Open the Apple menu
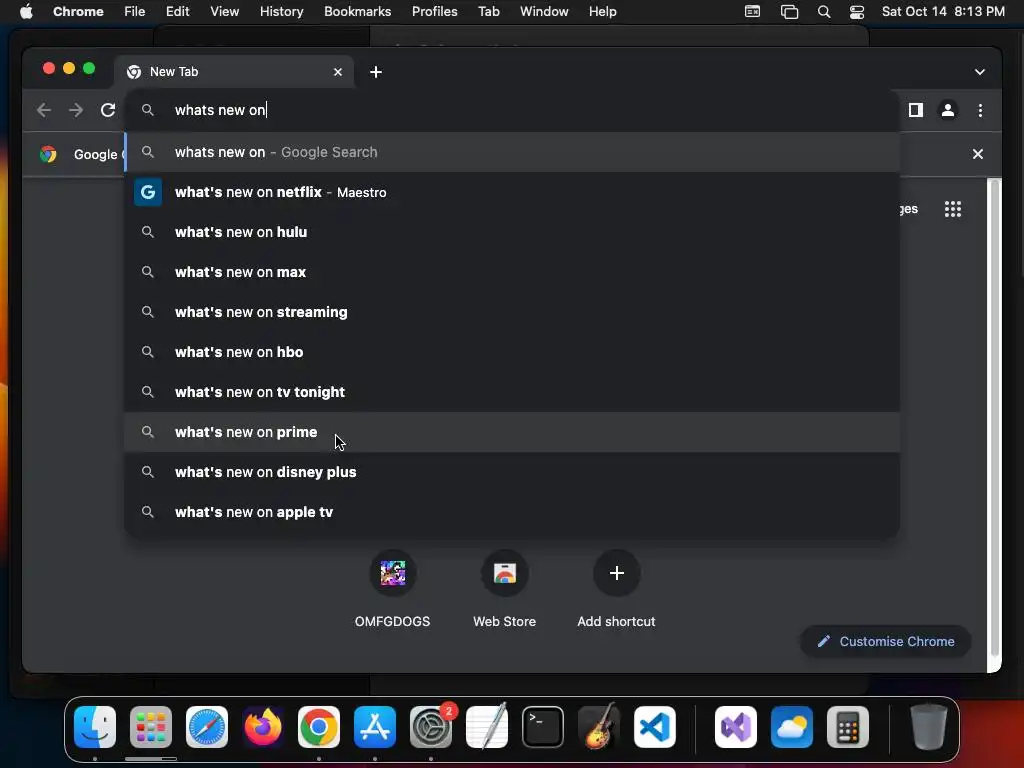This screenshot has height=768, width=1024. coord(26,11)
